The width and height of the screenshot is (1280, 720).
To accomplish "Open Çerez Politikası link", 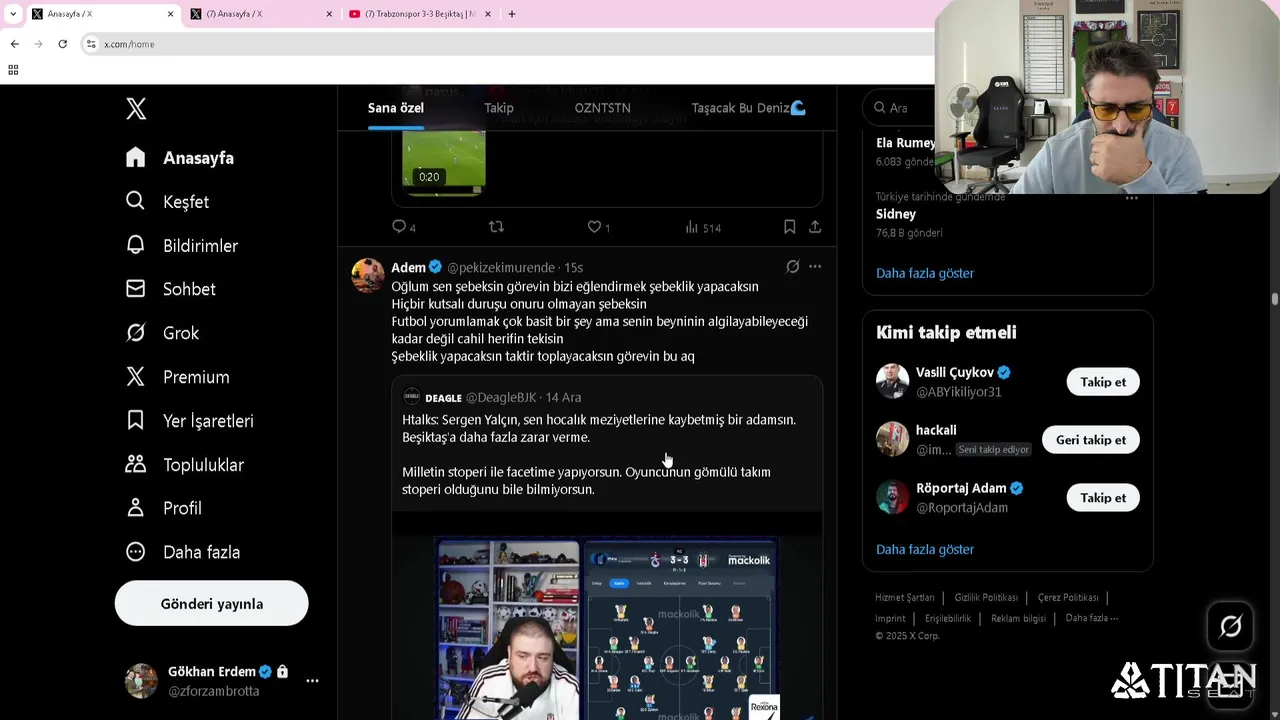I will click(1068, 598).
